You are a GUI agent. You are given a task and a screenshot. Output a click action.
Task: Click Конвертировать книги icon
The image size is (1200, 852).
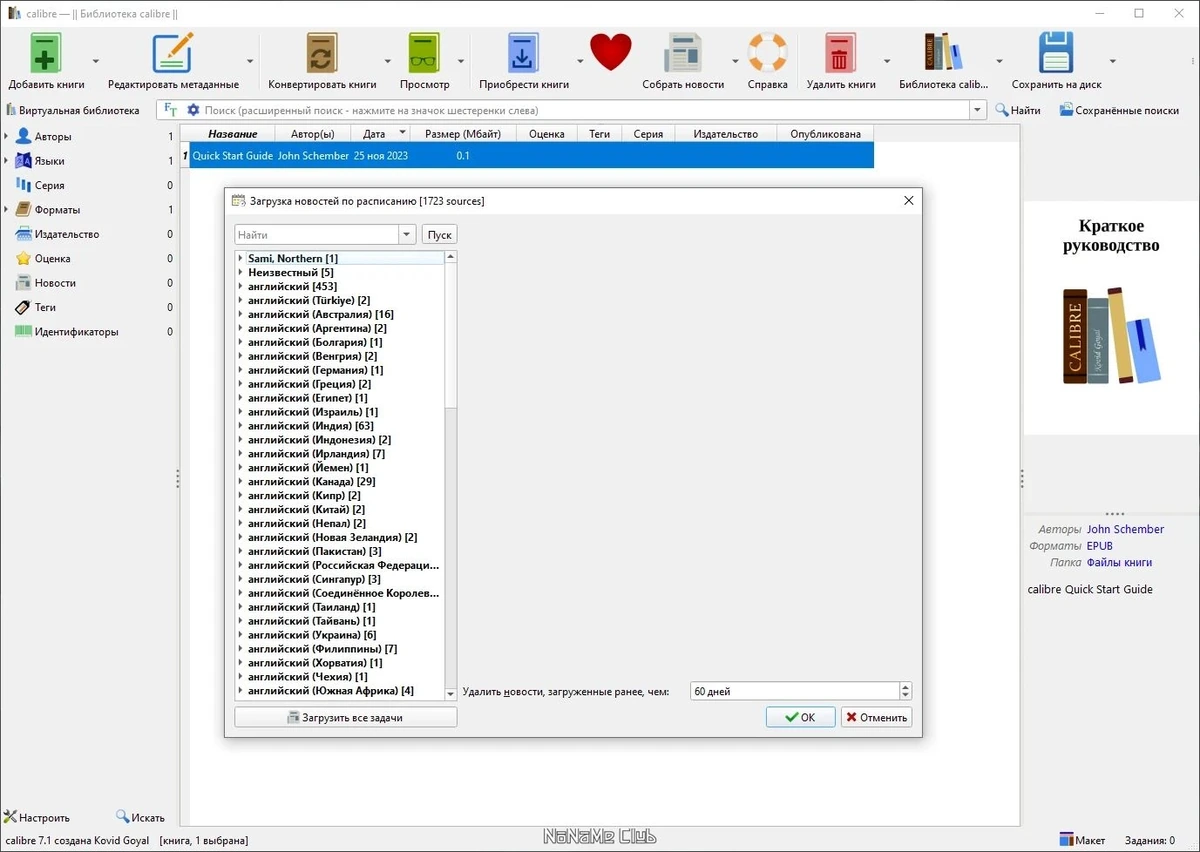pos(322,52)
